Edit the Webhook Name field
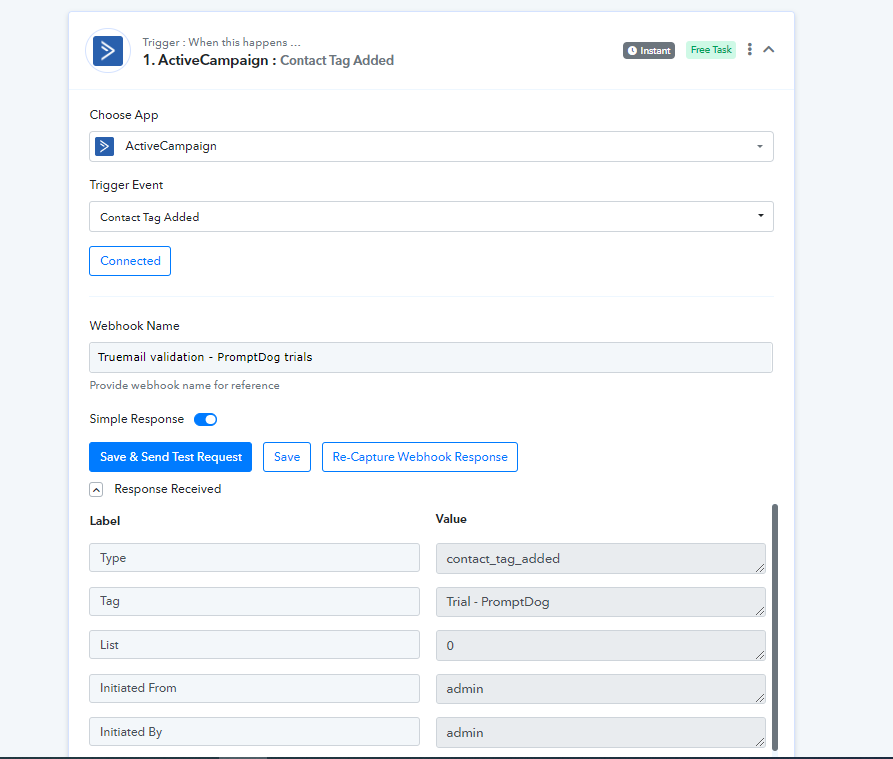The width and height of the screenshot is (893, 759). [x=431, y=358]
